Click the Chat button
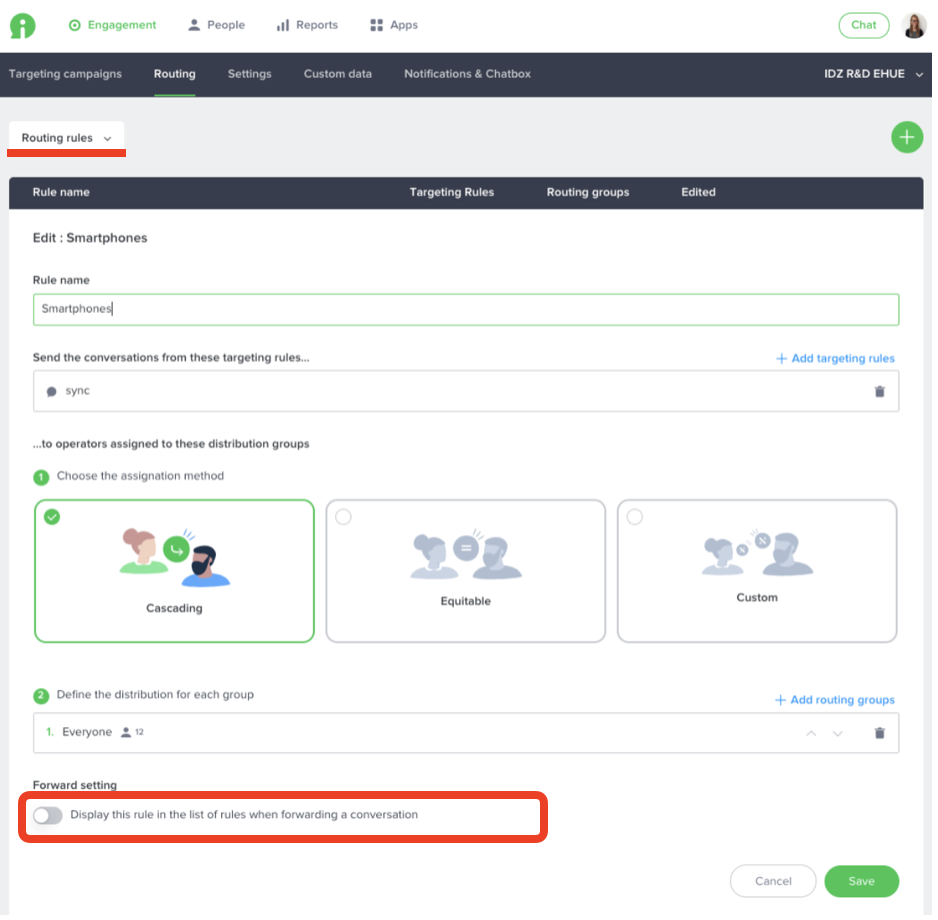938x920 pixels. (x=863, y=25)
